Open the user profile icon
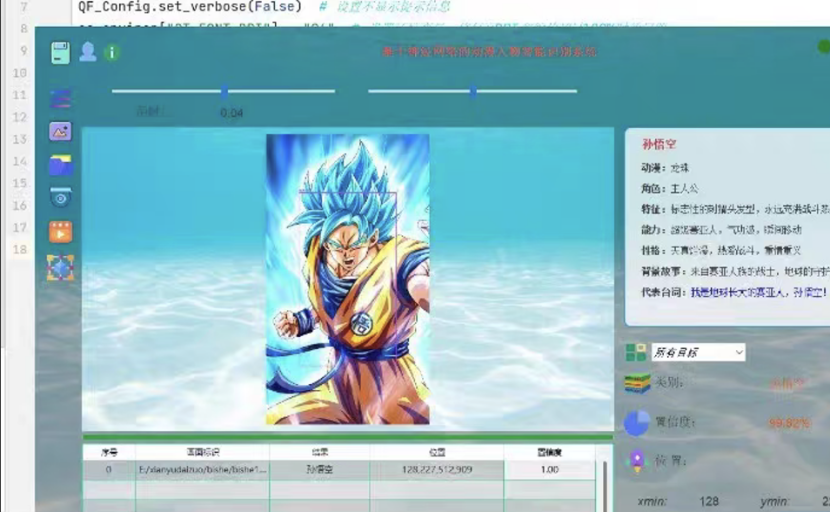 [88, 52]
